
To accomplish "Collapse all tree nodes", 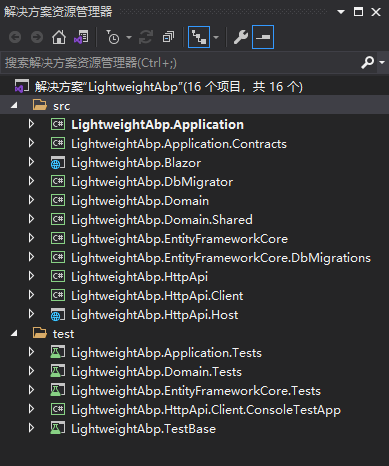I will pyautogui.click(x=168, y=37).
